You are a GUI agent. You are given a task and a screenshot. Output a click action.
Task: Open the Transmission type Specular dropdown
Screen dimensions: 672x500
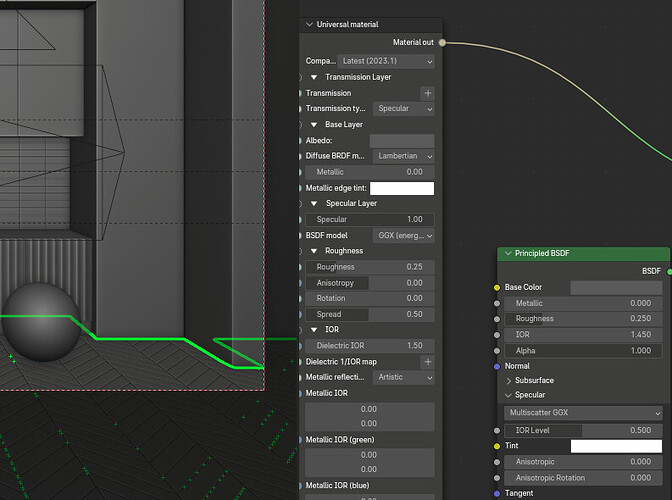pyautogui.click(x=403, y=109)
